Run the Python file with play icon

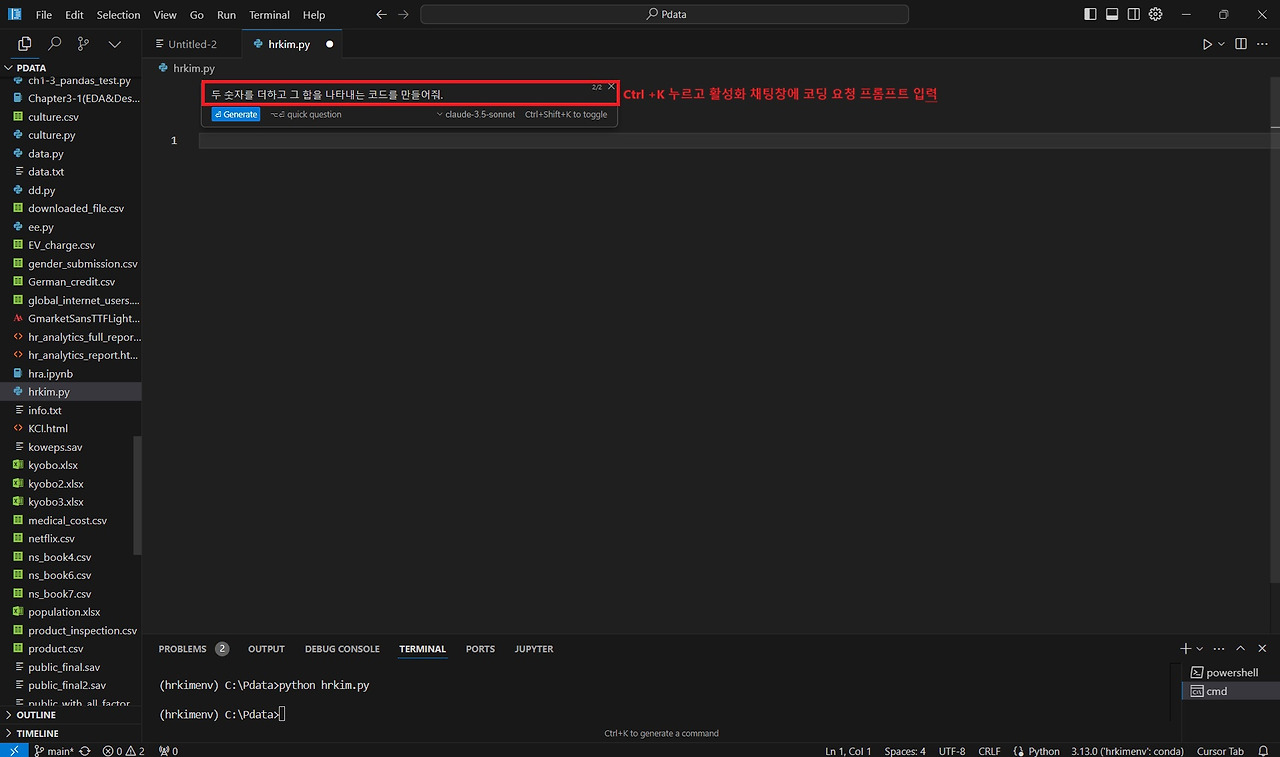[1207, 44]
